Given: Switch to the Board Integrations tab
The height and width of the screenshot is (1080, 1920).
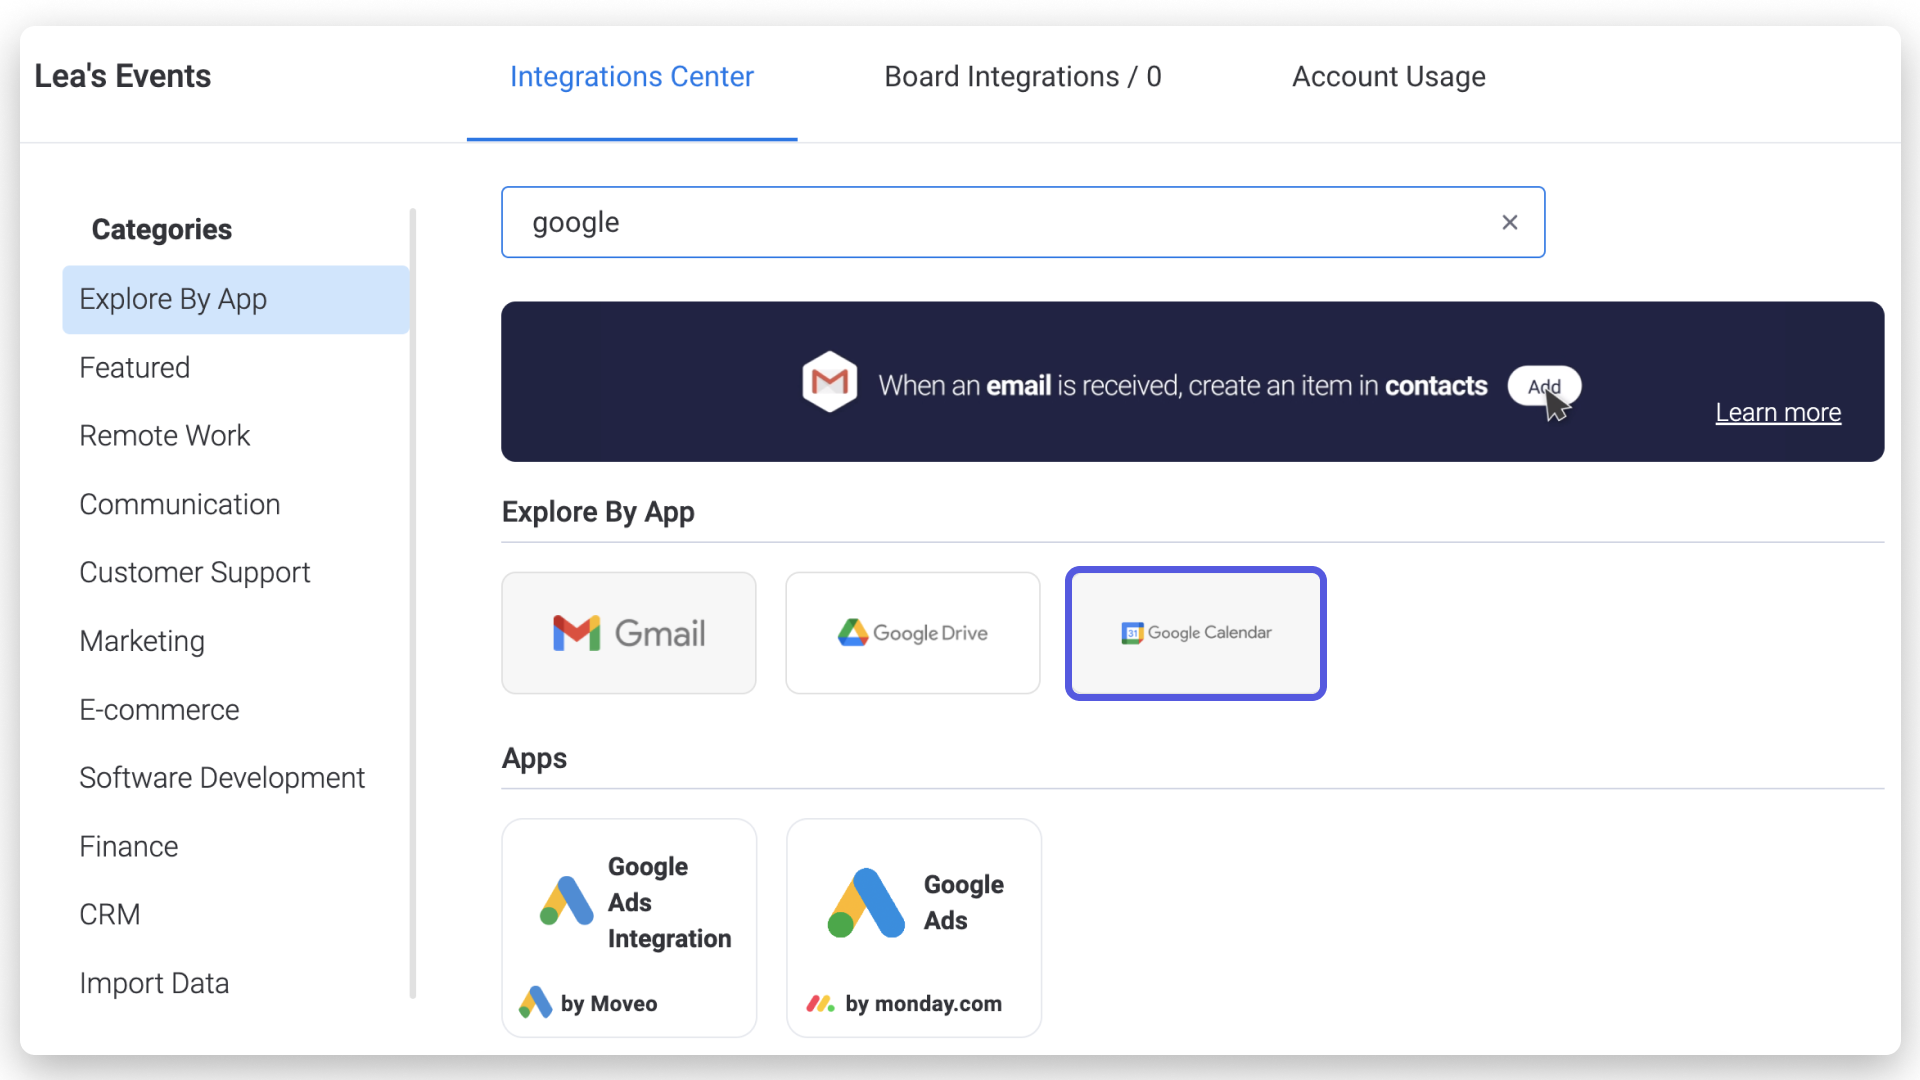Looking at the screenshot, I should pyautogui.click(x=1023, y=76).
